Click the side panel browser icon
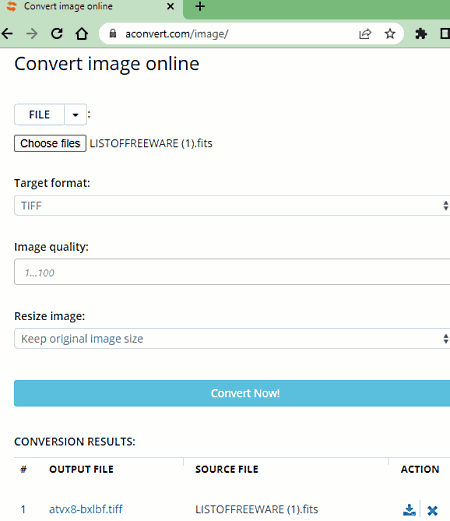450x521 pixels. pos(445,34)
